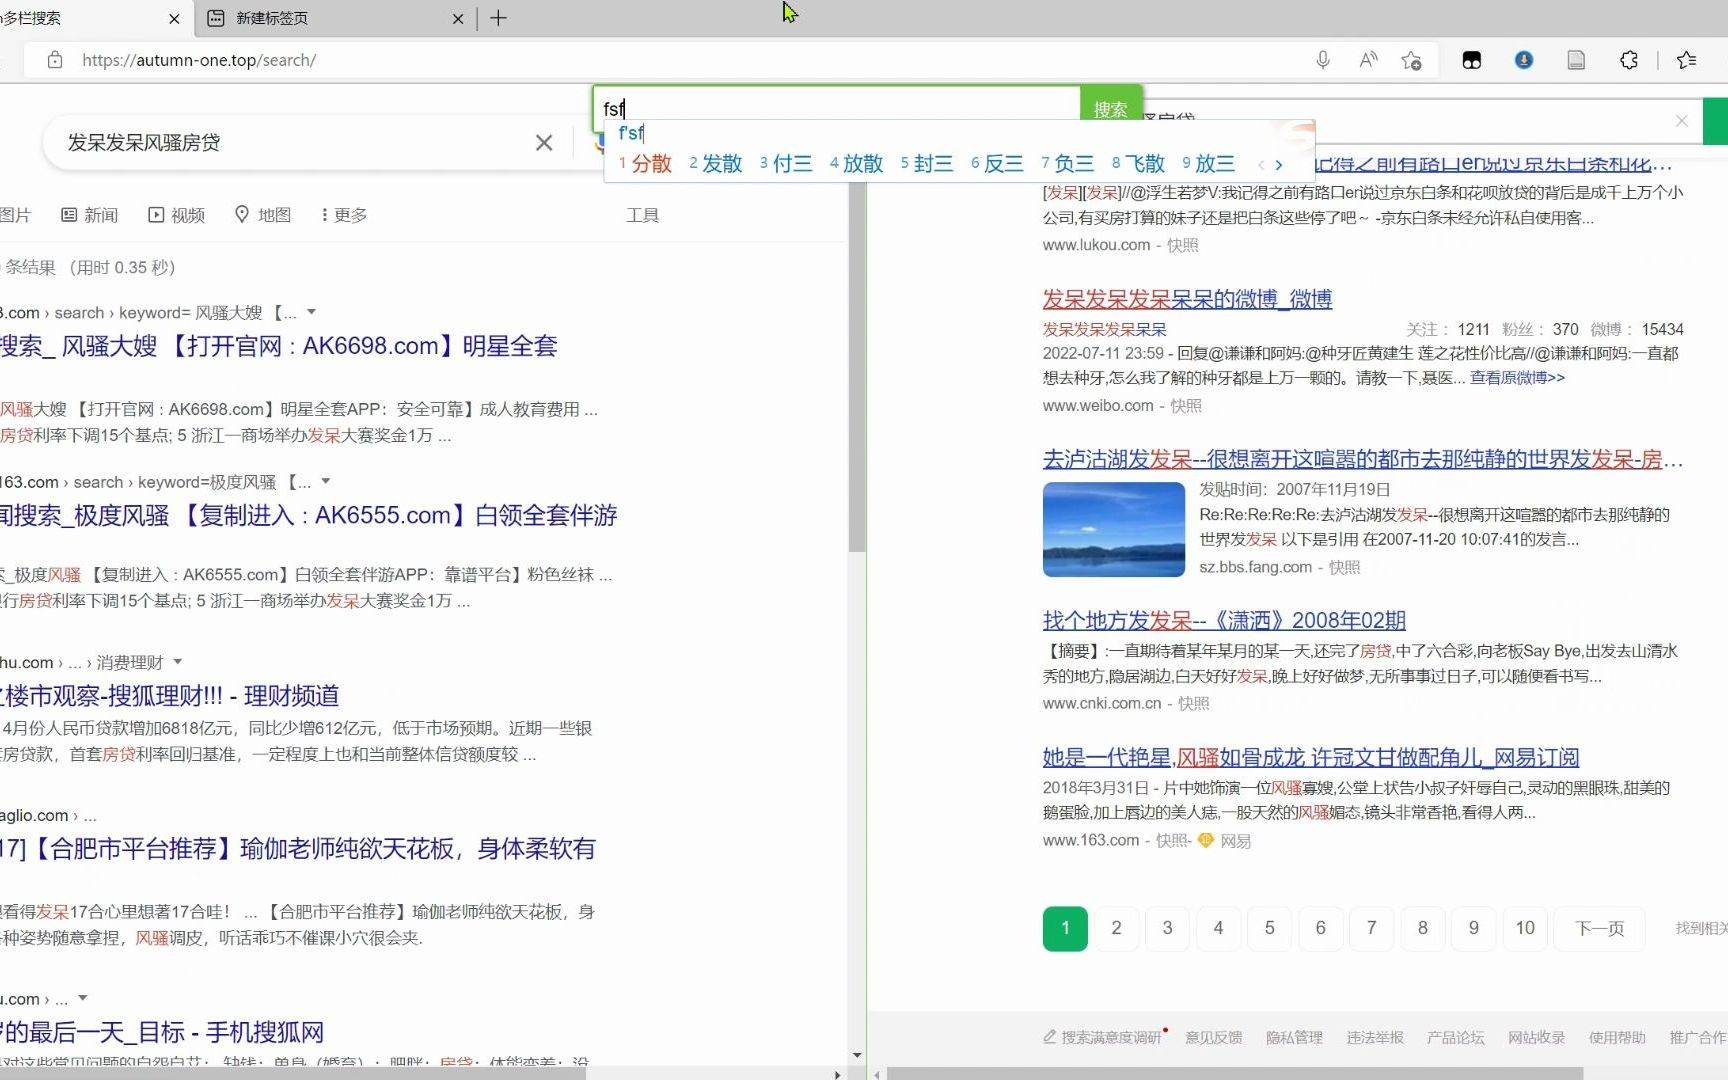Activate voice search microphone icon
Viewport: 1728px width, 1080px height.
pos(1323,60)
